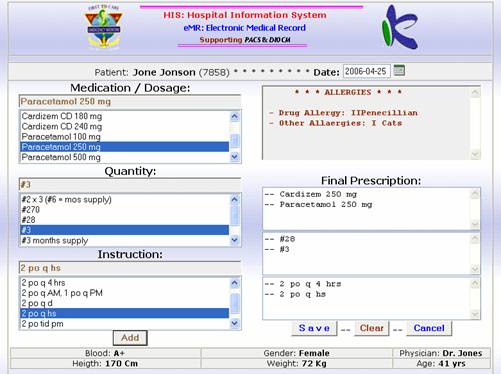Select Paracetamol 500 mg in the list
The image size is (501, 374).
point(125,157)
